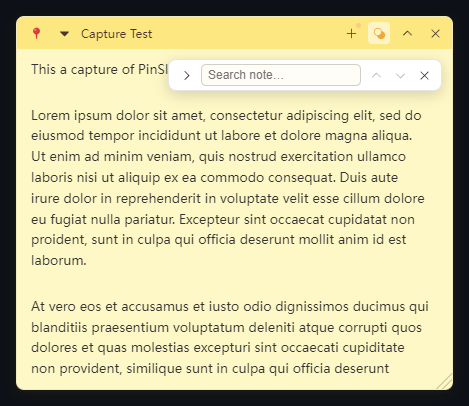Go to the next search match

(x=400, y=76)
